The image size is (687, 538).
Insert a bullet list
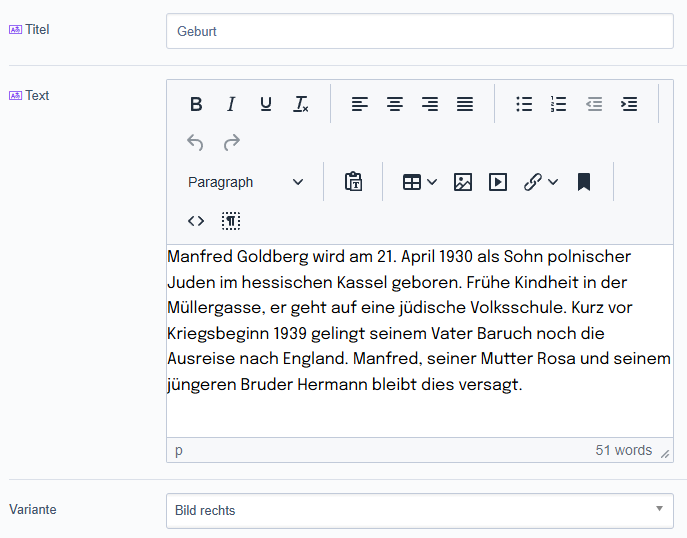click(524, 104)
